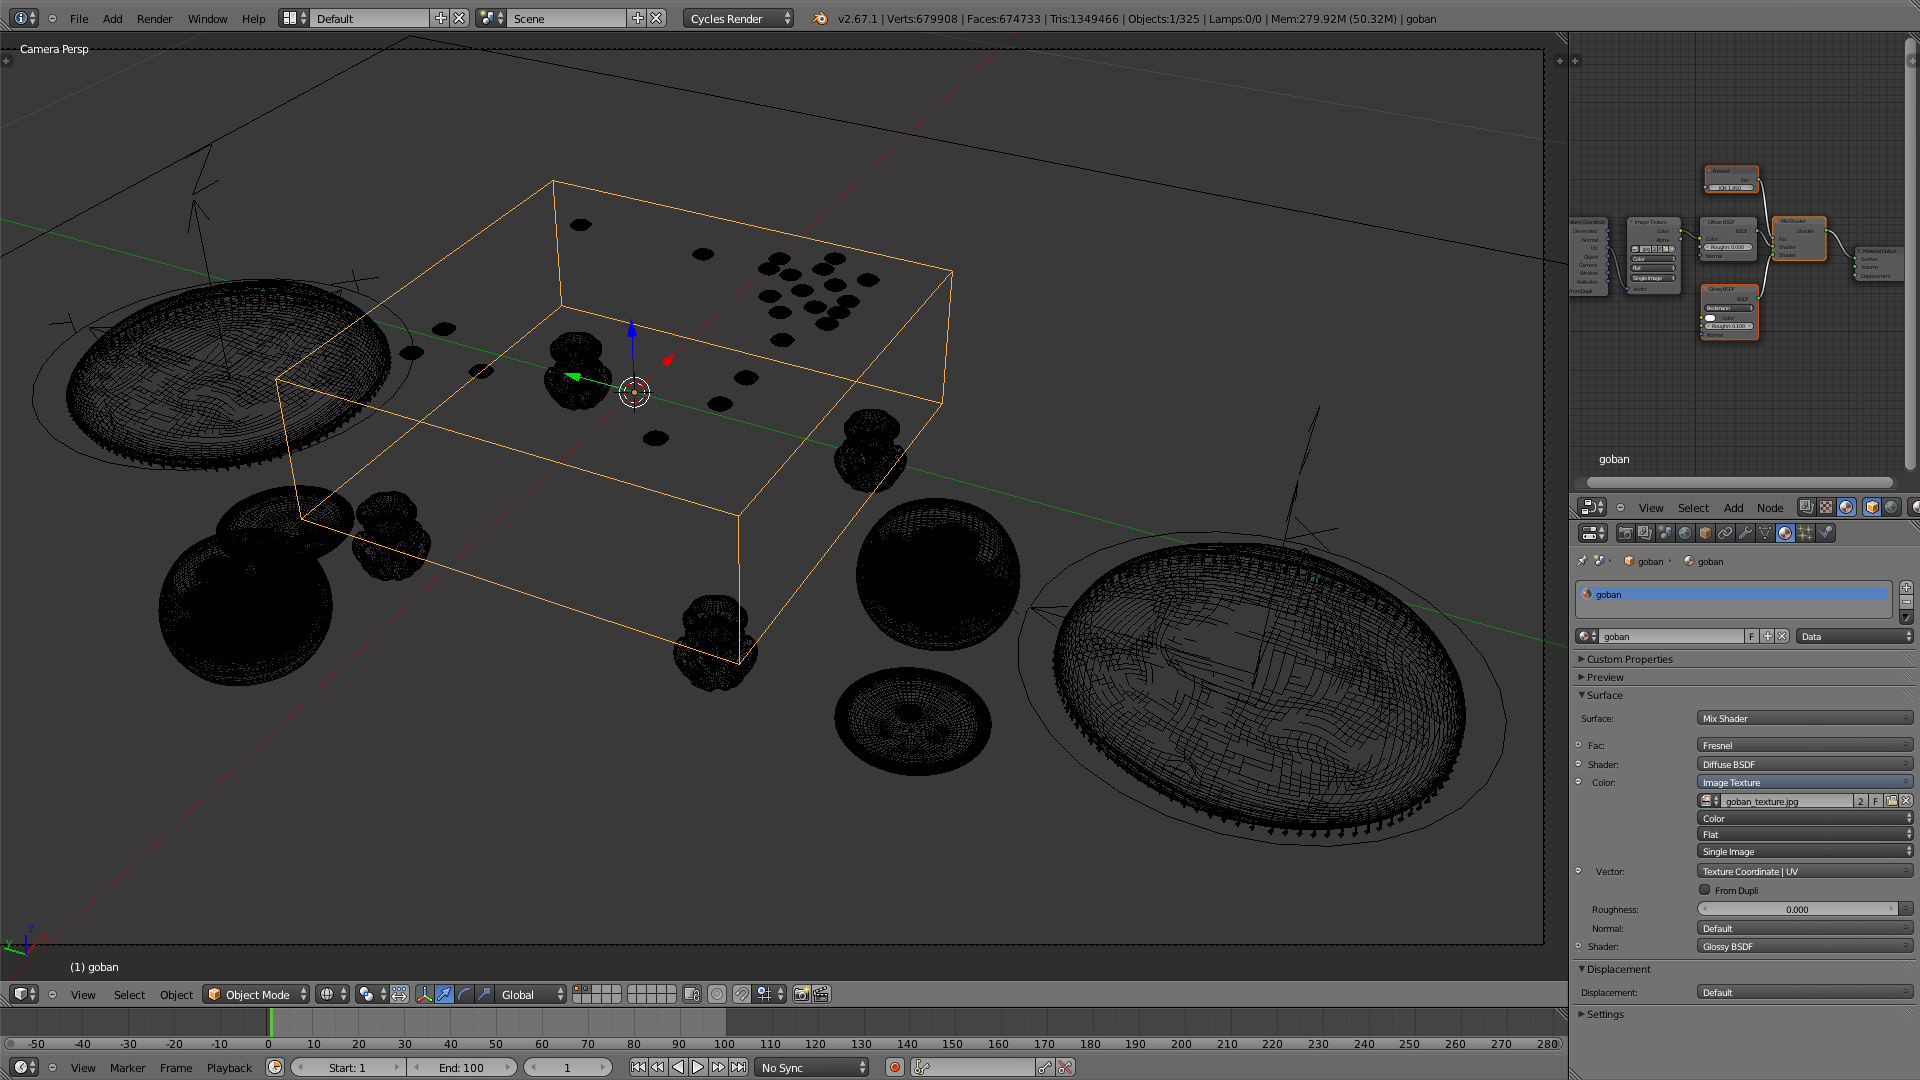Toggle lock camera and layers to scene
The width and height of the screenshot is (1920, 1080).
[x=692, y=994]
